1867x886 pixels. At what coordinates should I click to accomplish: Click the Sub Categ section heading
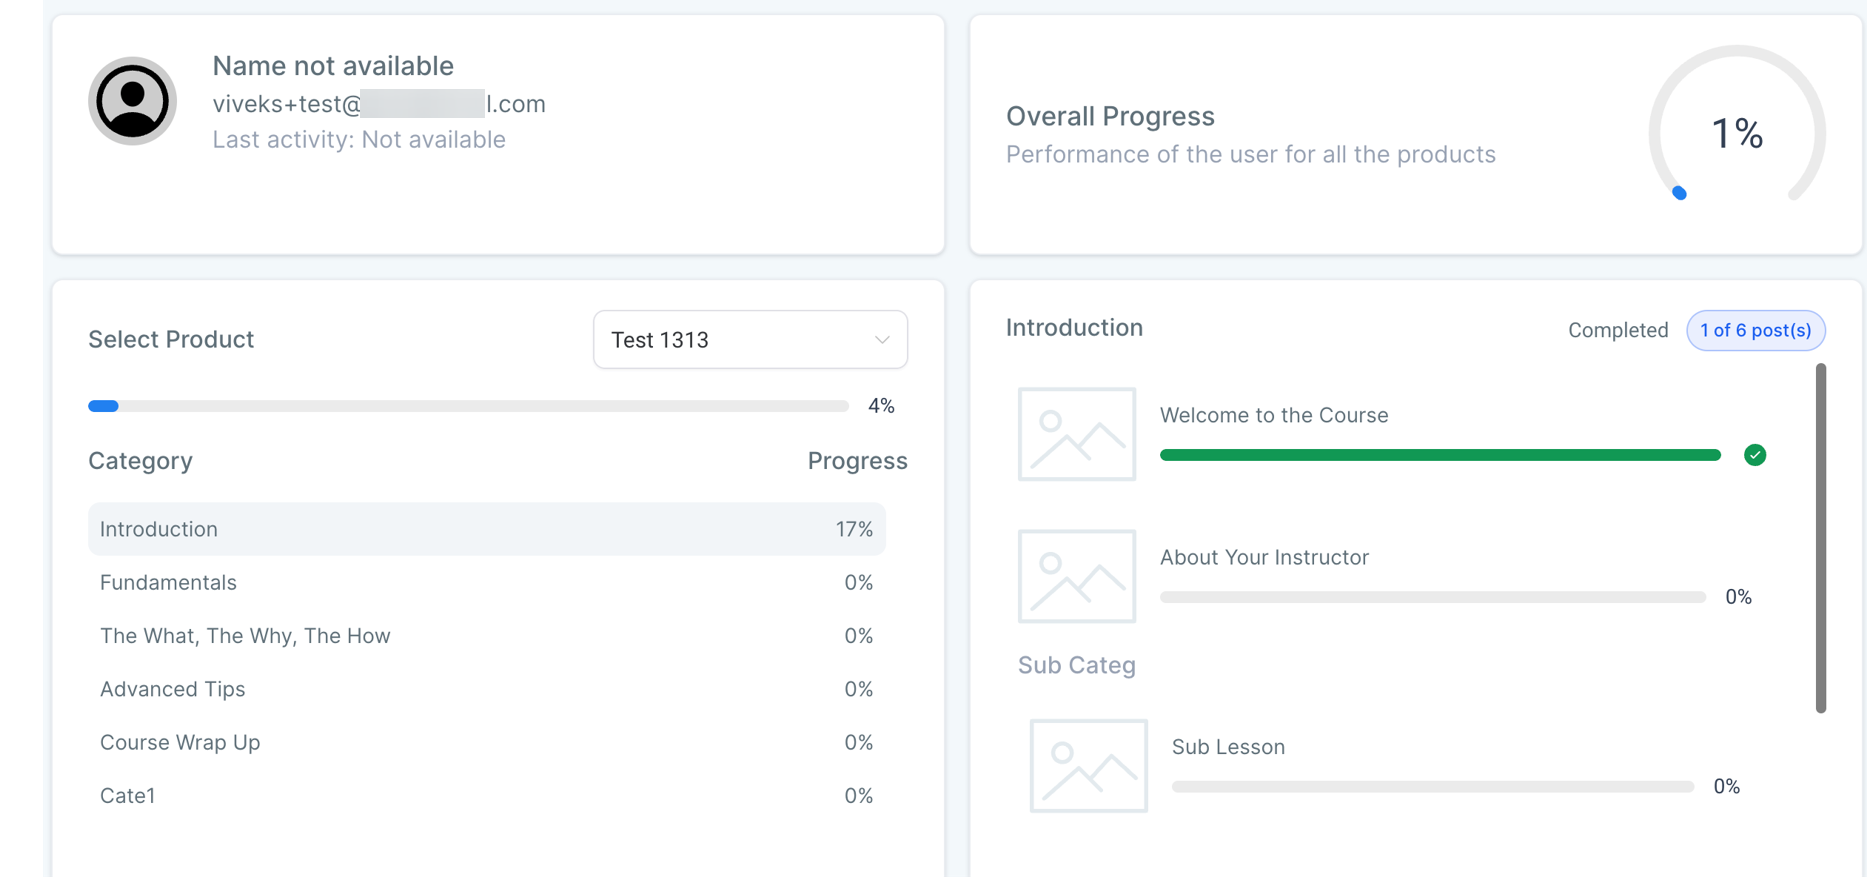click(1076, 665)
